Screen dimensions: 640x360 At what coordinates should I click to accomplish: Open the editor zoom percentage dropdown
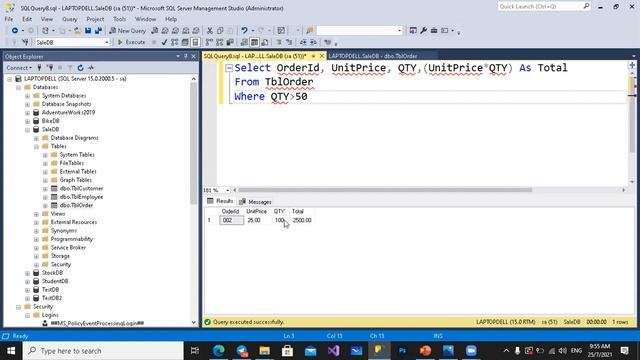tap(227, 190)
